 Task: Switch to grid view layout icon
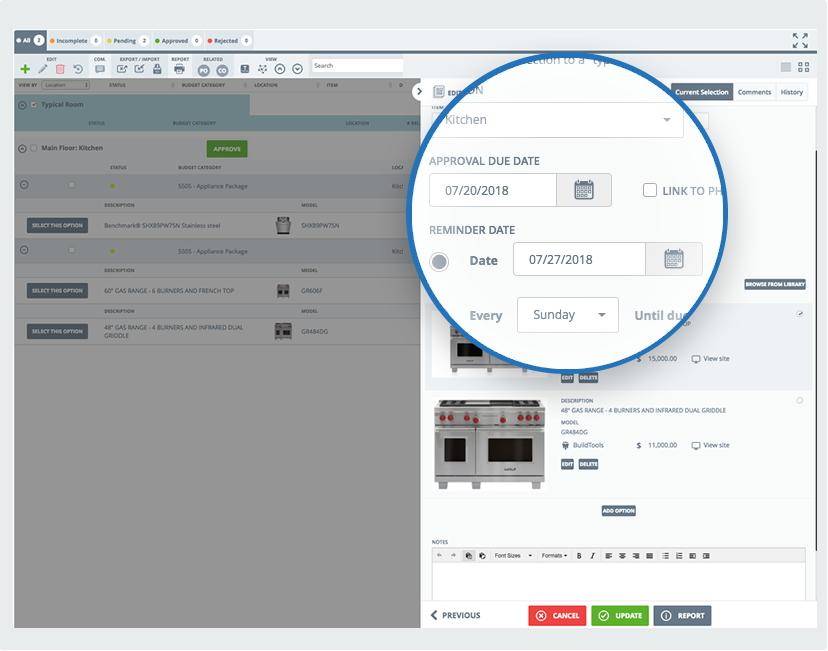coord(803,67)
